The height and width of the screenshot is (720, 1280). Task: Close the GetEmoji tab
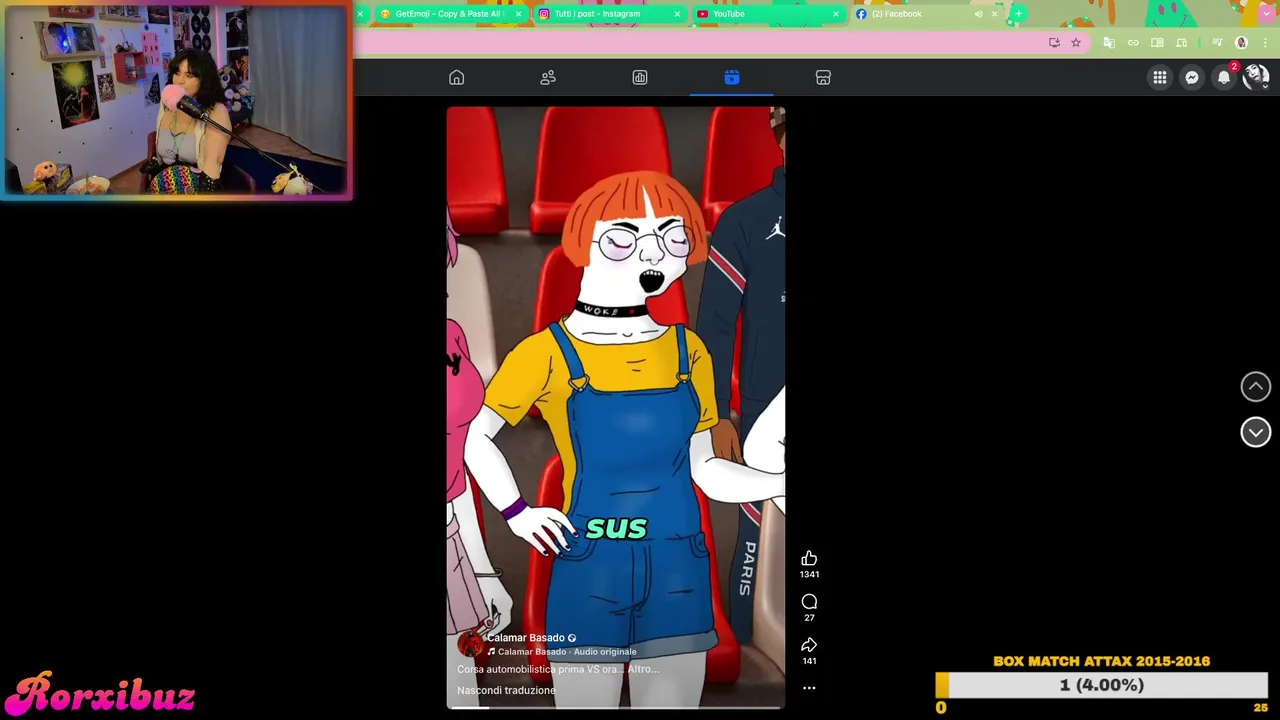(518, 14)
